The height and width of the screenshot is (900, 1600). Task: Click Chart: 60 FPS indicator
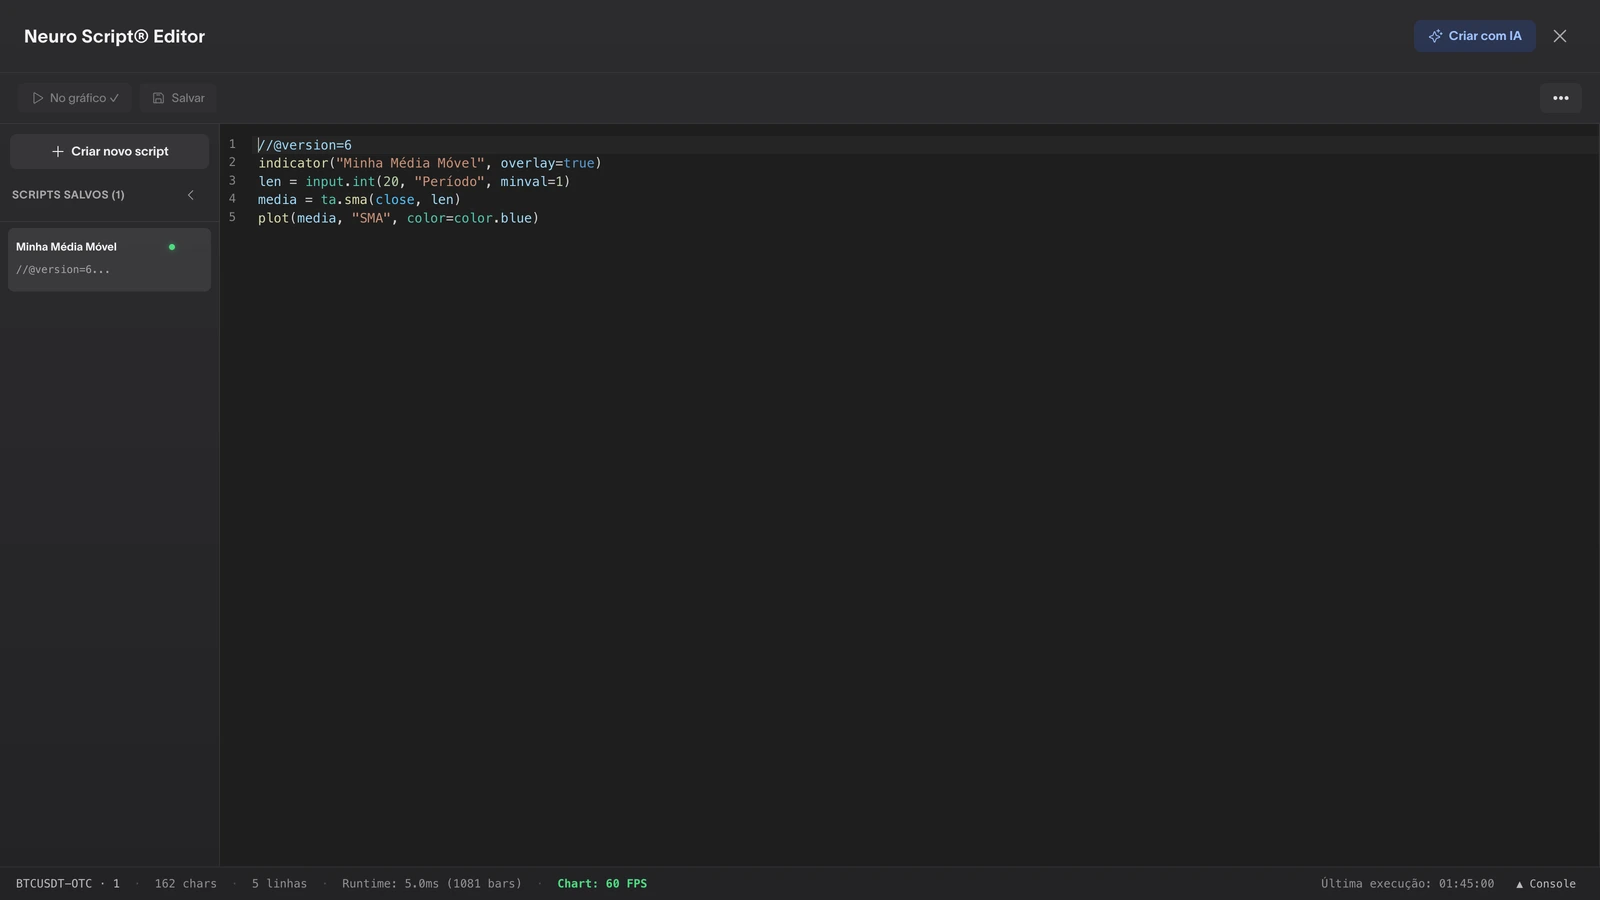[602, 884]
